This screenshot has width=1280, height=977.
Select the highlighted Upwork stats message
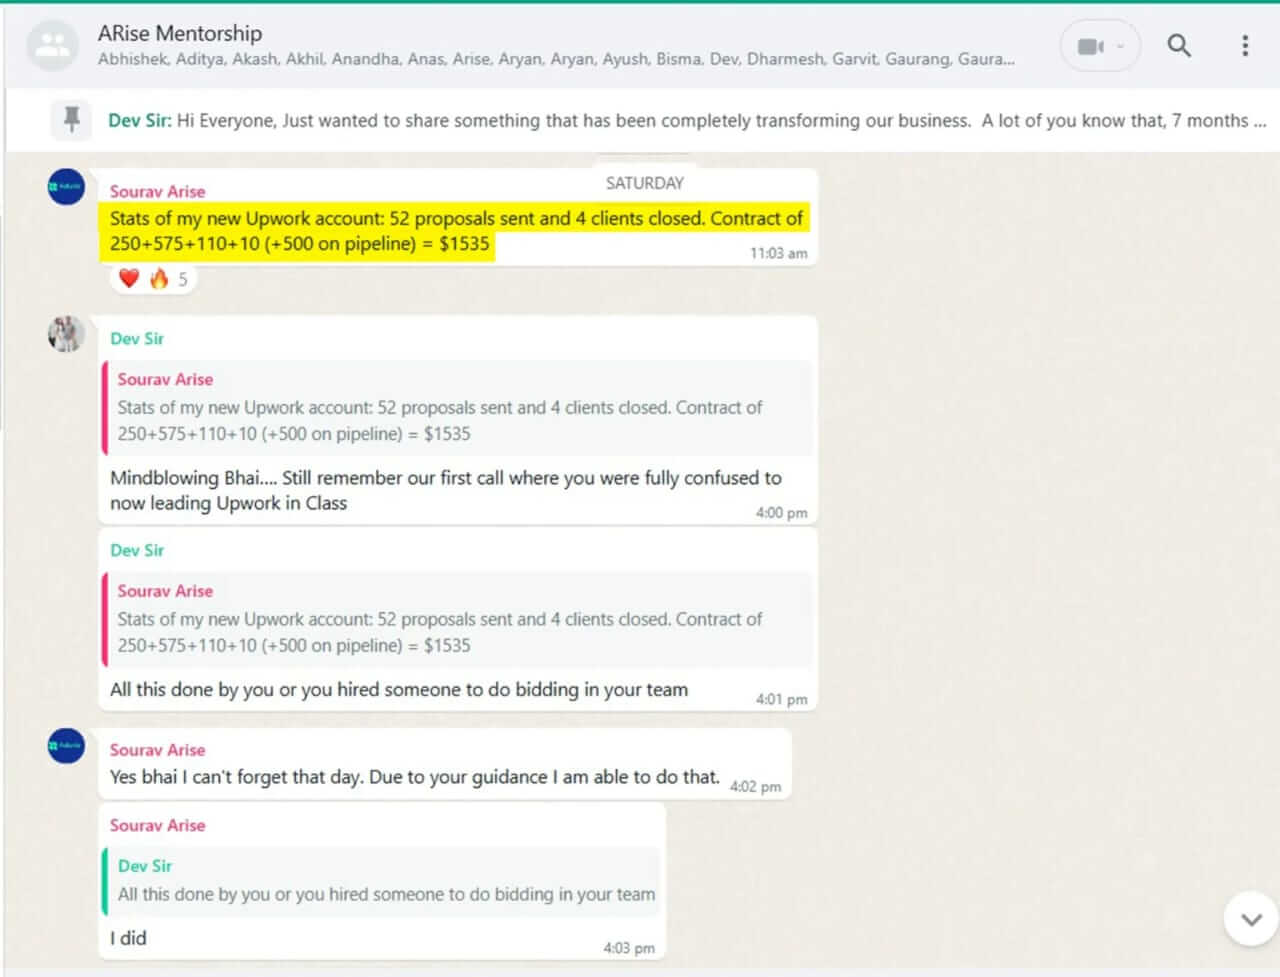455,231
